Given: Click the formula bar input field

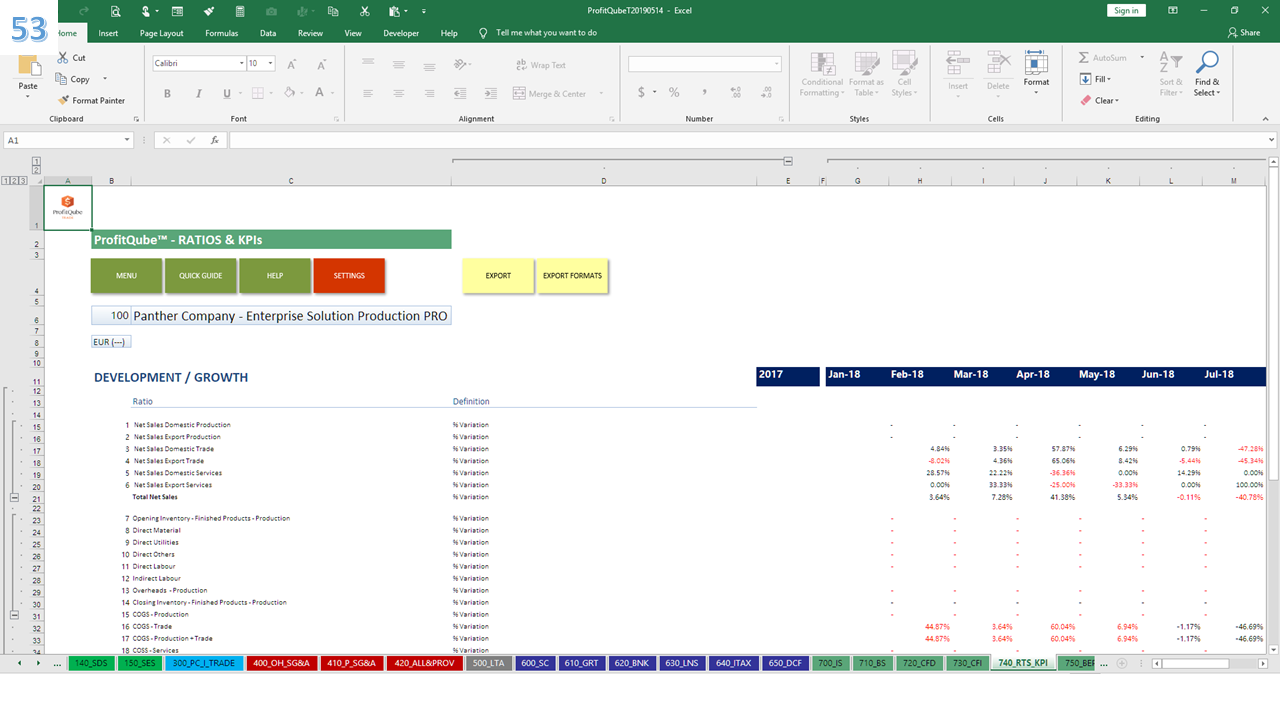Looking at the screenshot, I should click(752, 141).
